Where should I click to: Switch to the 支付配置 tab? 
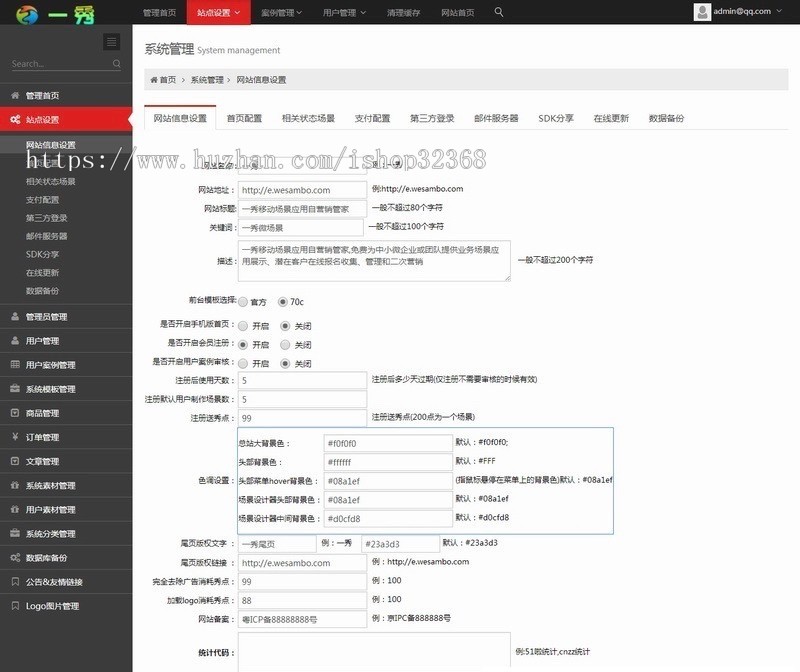point(372,118)
